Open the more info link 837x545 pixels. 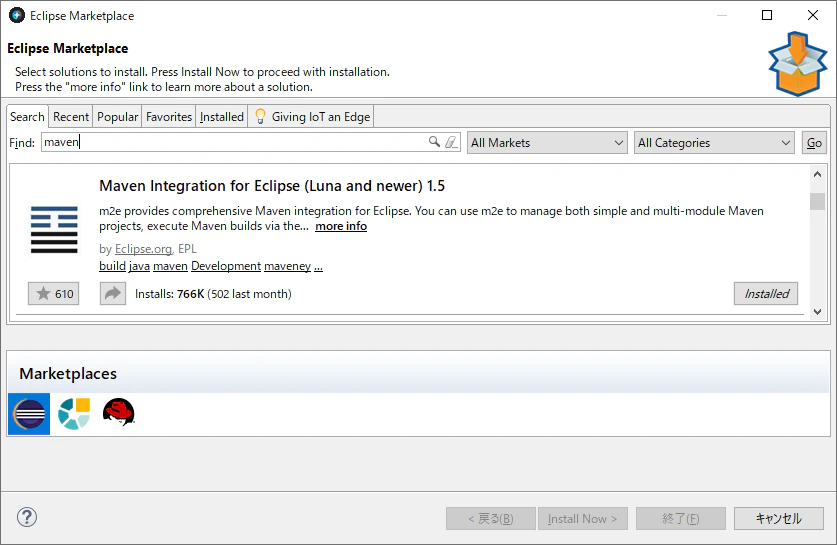pyautogui.click(x=341, y=226)
